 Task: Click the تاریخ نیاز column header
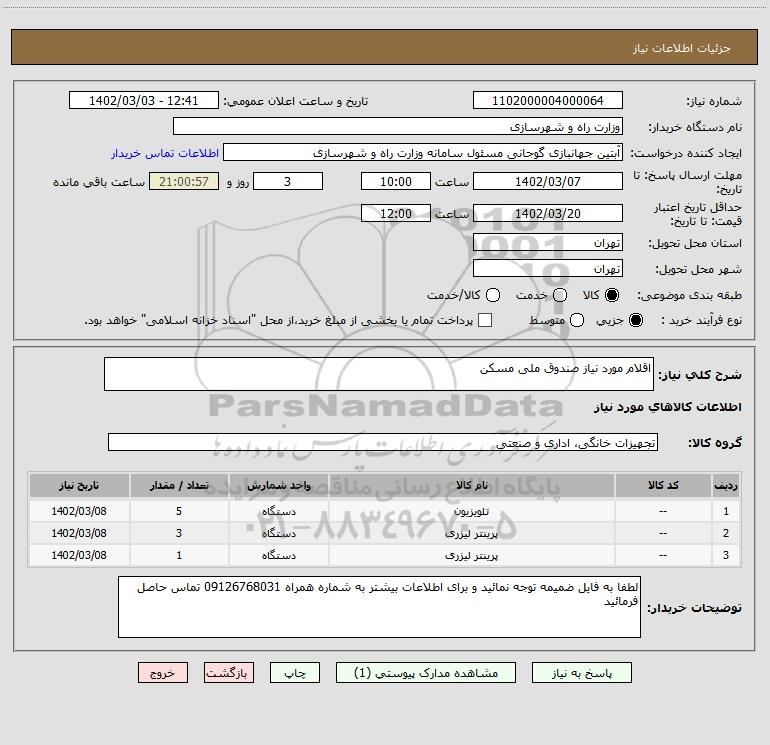coord(79,486)
